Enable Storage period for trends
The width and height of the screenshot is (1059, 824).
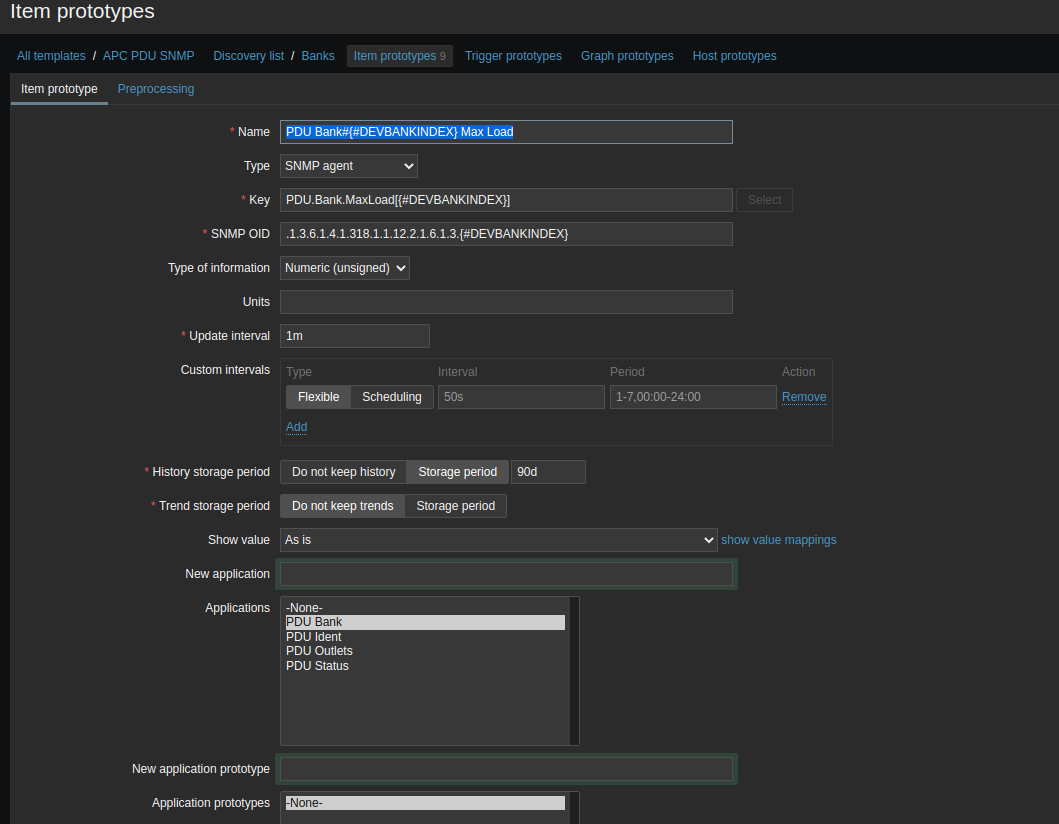455,506
